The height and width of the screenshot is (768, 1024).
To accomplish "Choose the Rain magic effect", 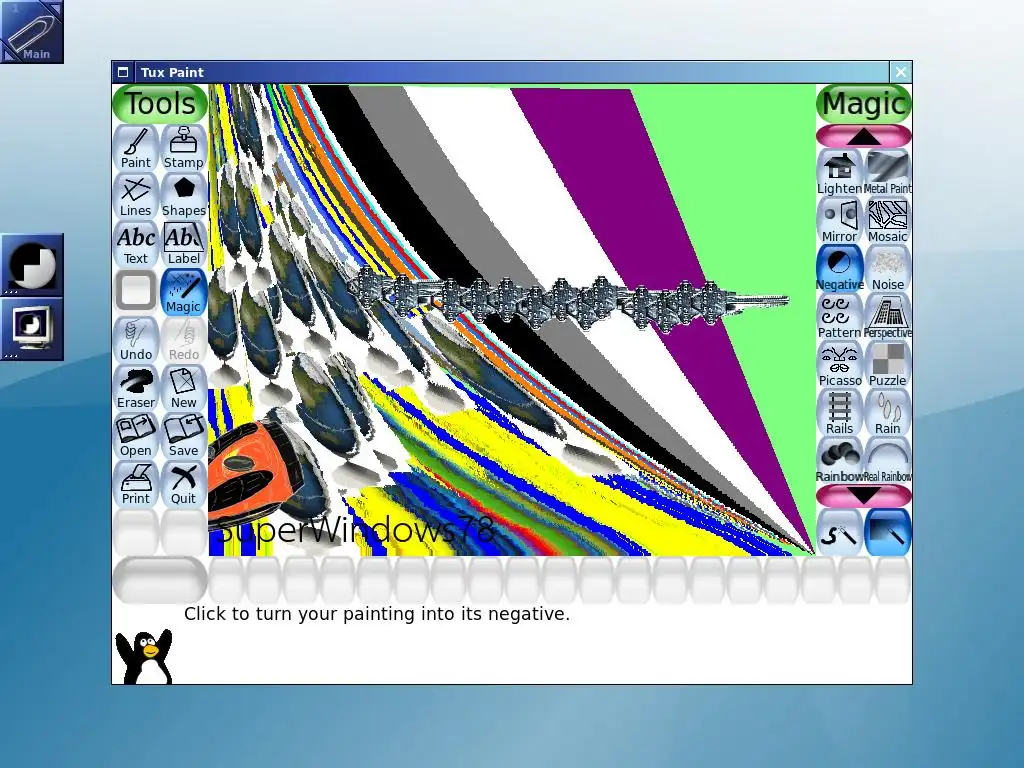I will pyautogui.click(x=888, y=413).
